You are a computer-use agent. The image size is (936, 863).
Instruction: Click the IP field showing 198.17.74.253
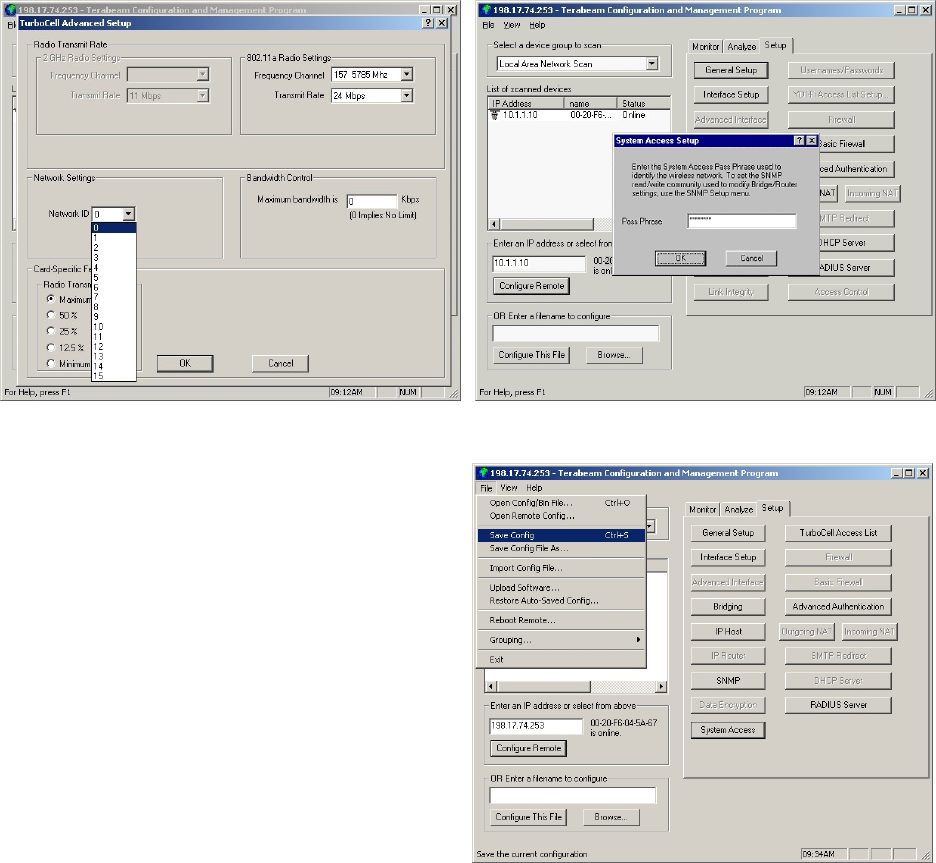point(535,726)
